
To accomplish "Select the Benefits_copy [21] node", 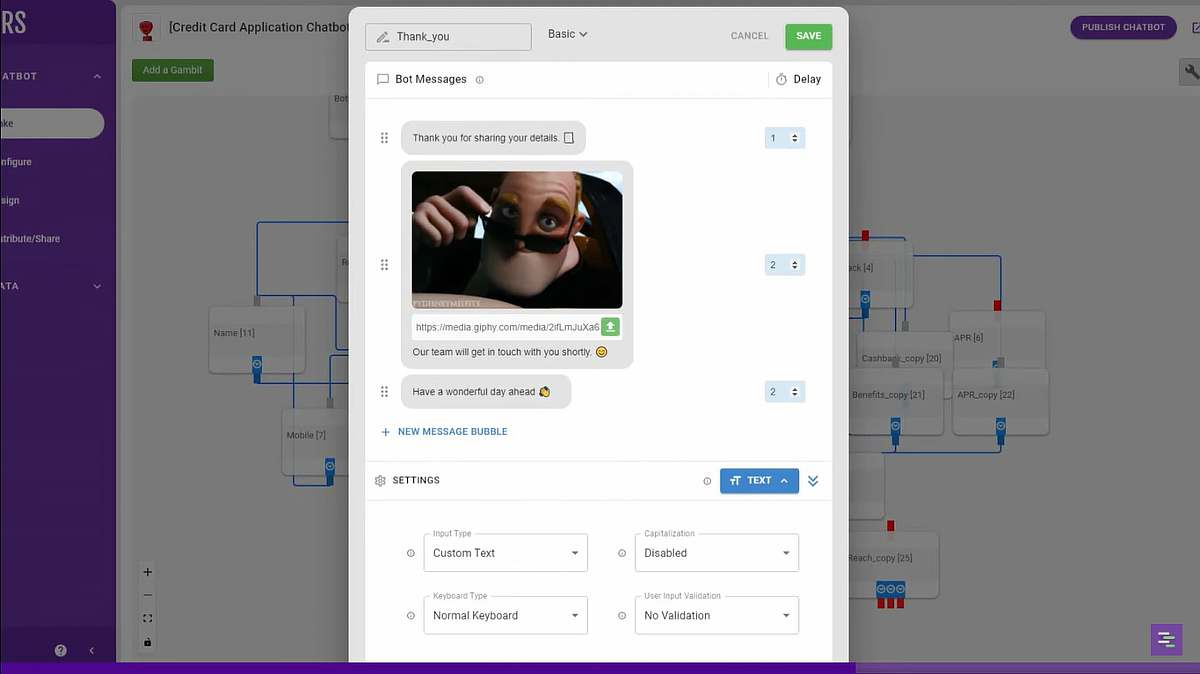I will [895, 400].
